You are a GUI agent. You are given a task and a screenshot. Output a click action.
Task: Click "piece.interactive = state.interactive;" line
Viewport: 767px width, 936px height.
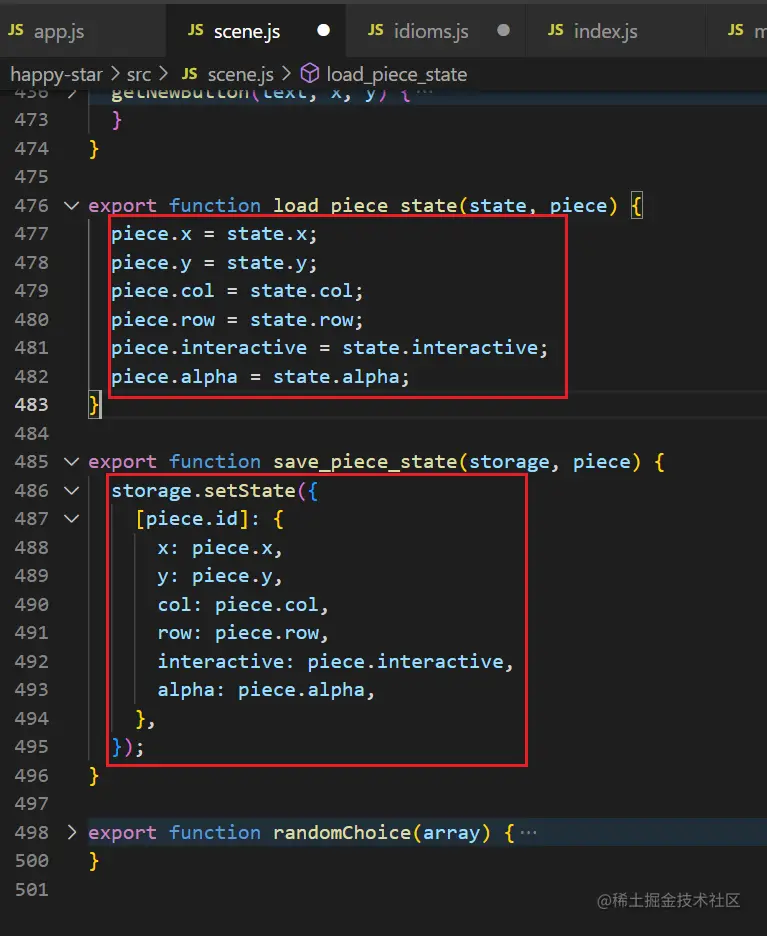329,348
